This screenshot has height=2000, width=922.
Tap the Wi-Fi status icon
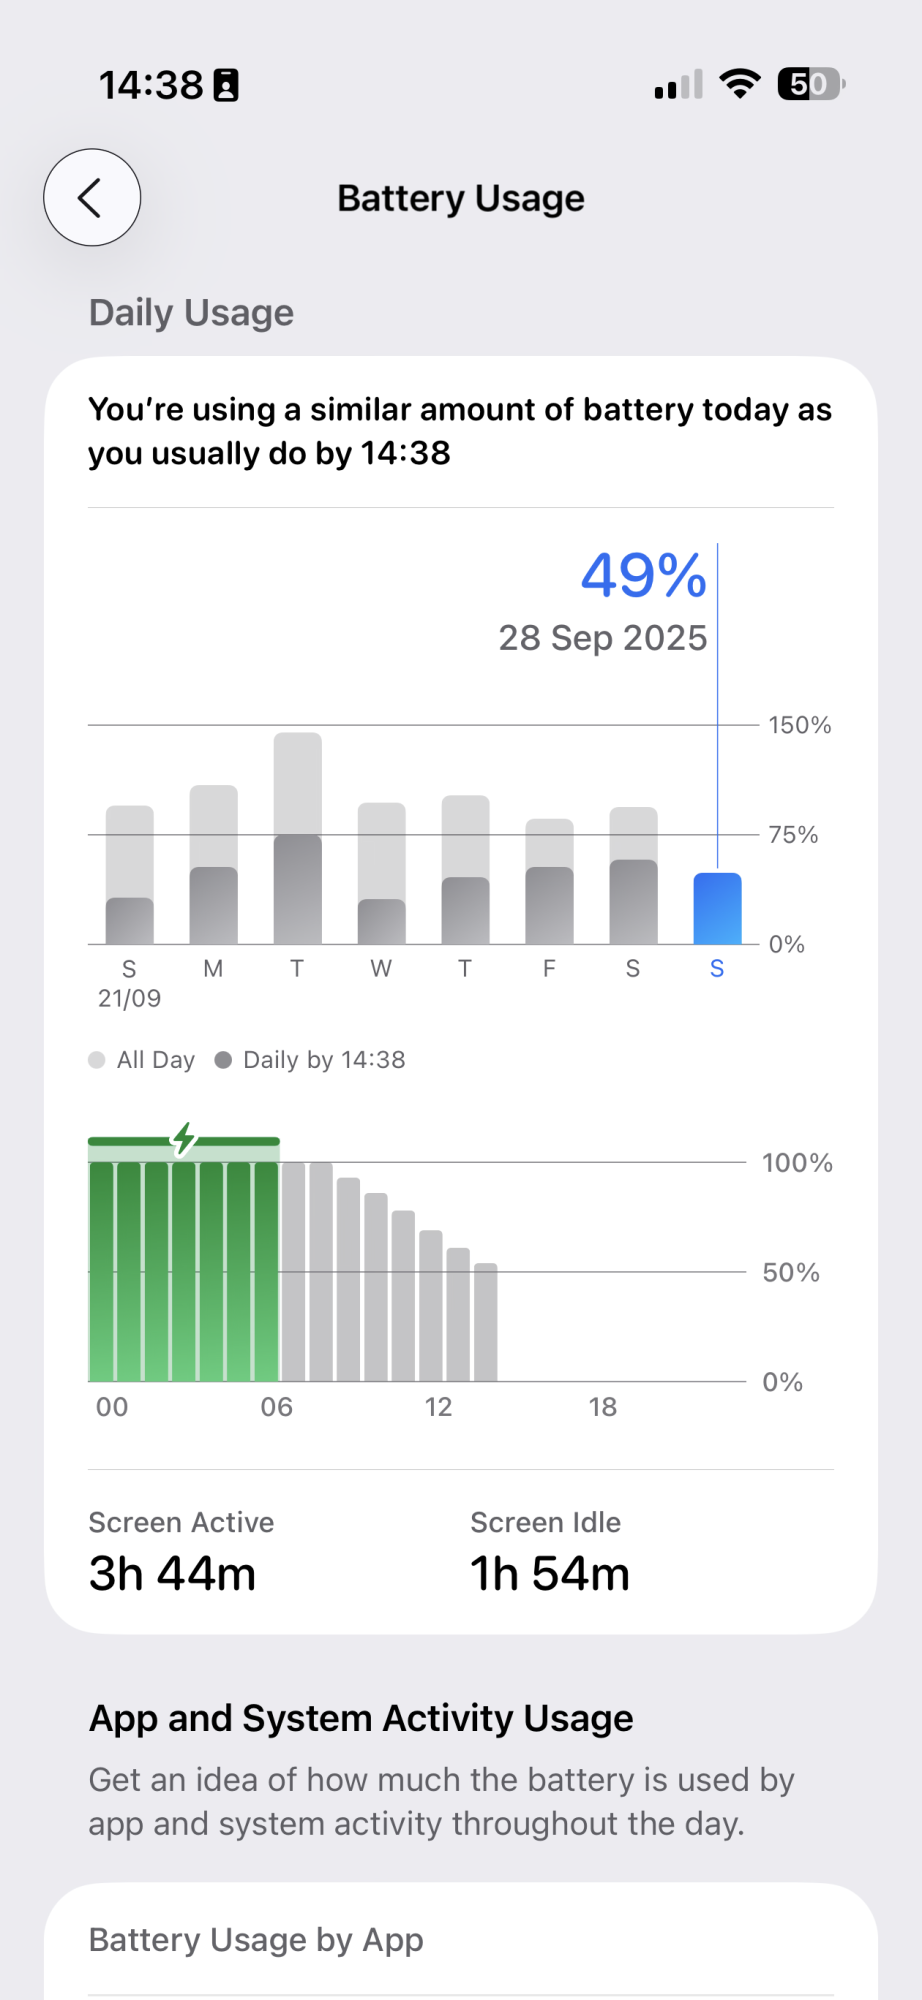click(740, 84)
